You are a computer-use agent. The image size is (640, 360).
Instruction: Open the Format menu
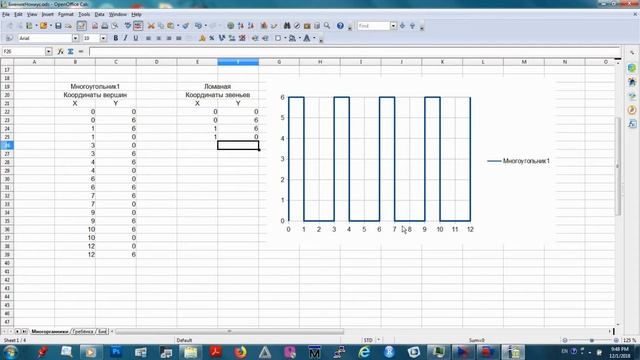(66, 14)
